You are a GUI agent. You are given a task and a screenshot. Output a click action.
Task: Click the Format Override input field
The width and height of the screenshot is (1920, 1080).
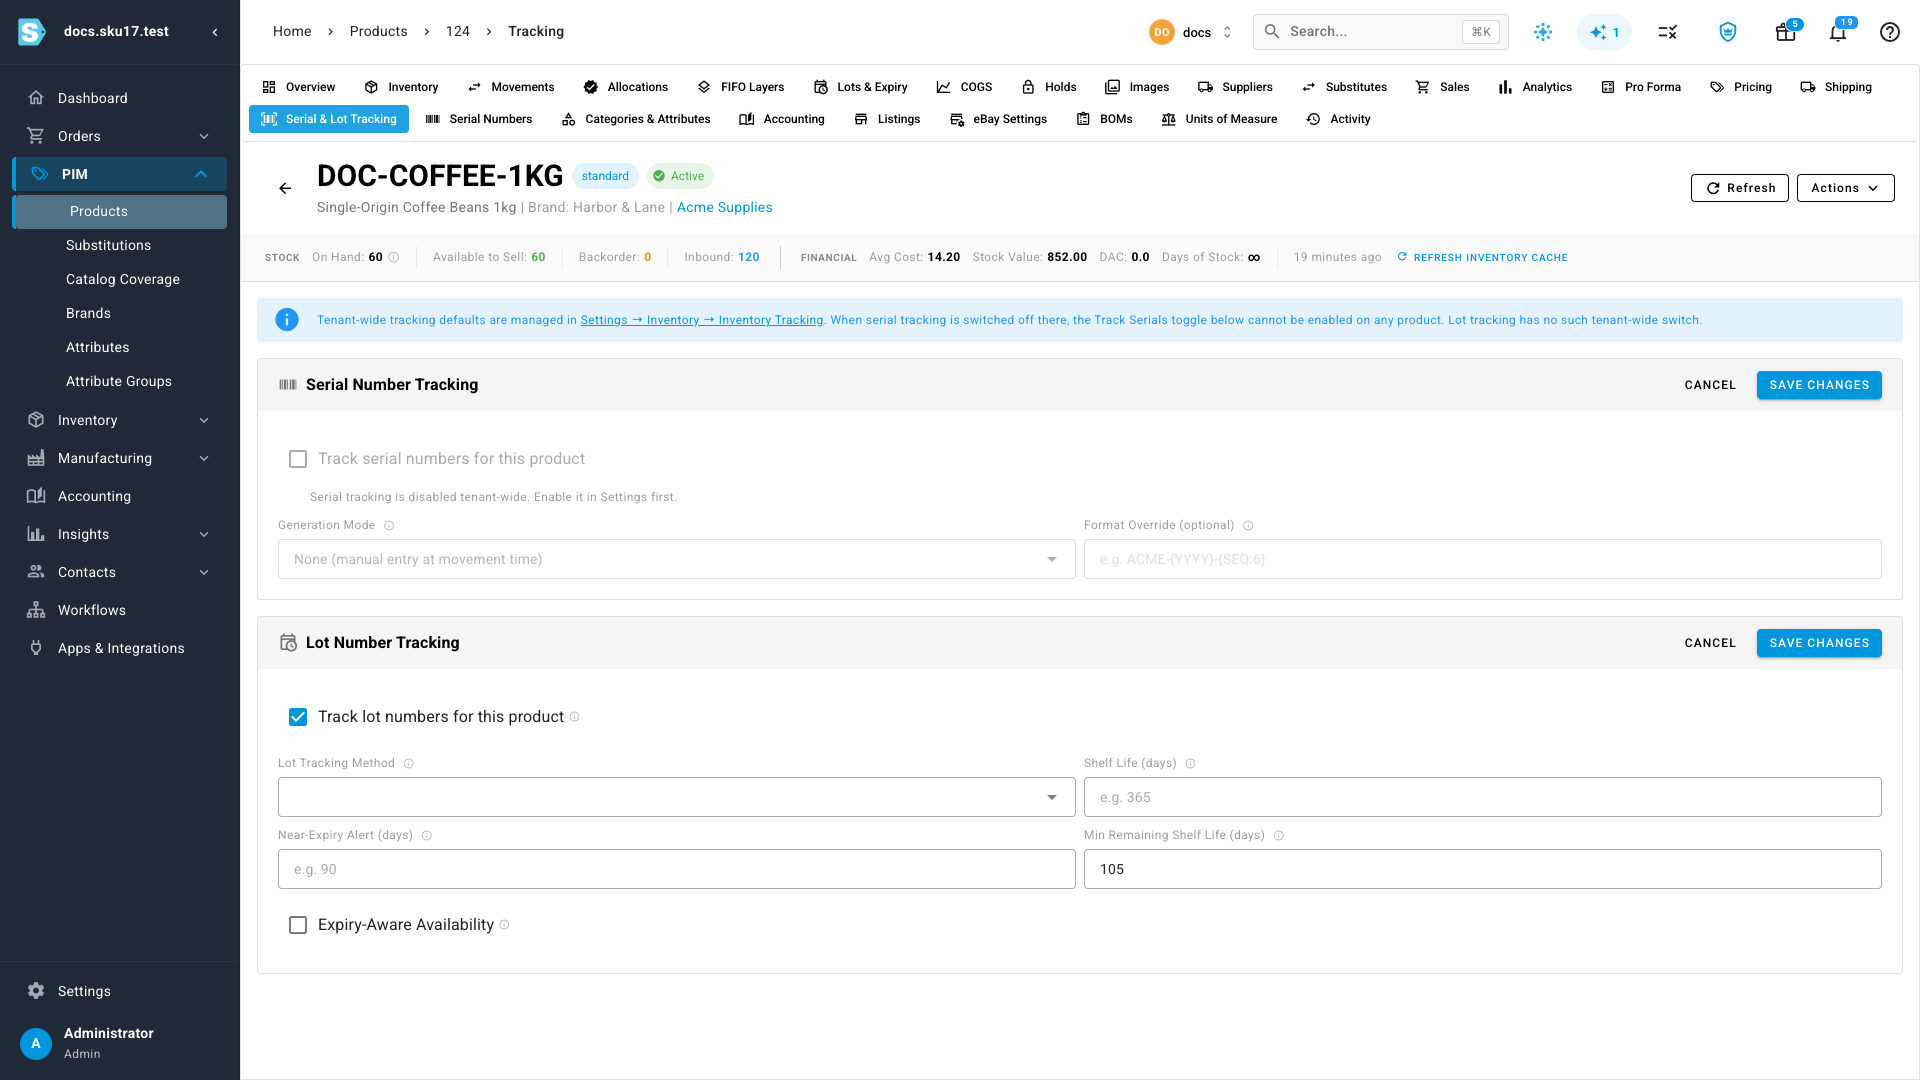(1482, 559)
